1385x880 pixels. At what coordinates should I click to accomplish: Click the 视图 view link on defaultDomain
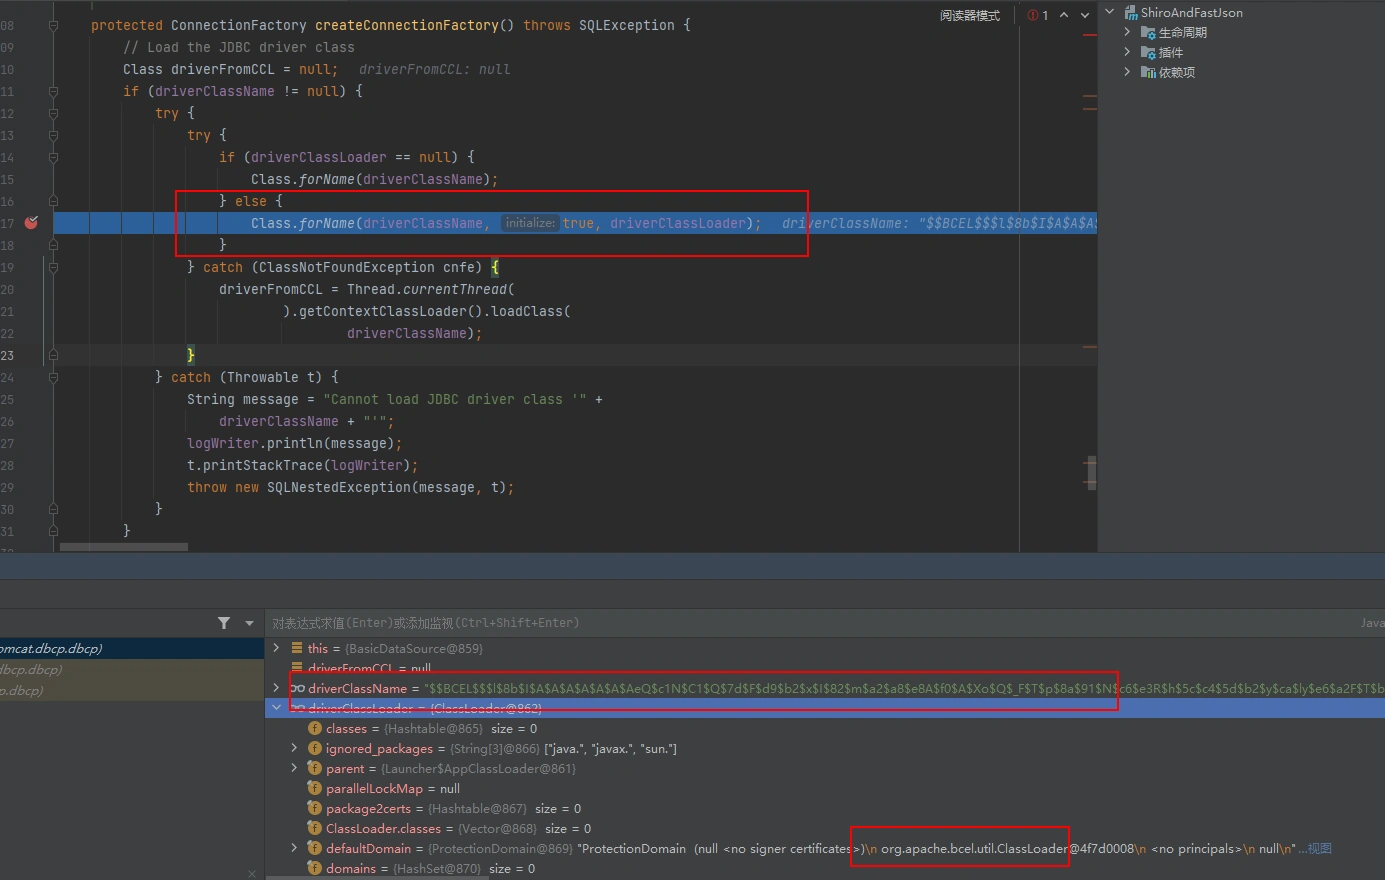[1320, 848]
